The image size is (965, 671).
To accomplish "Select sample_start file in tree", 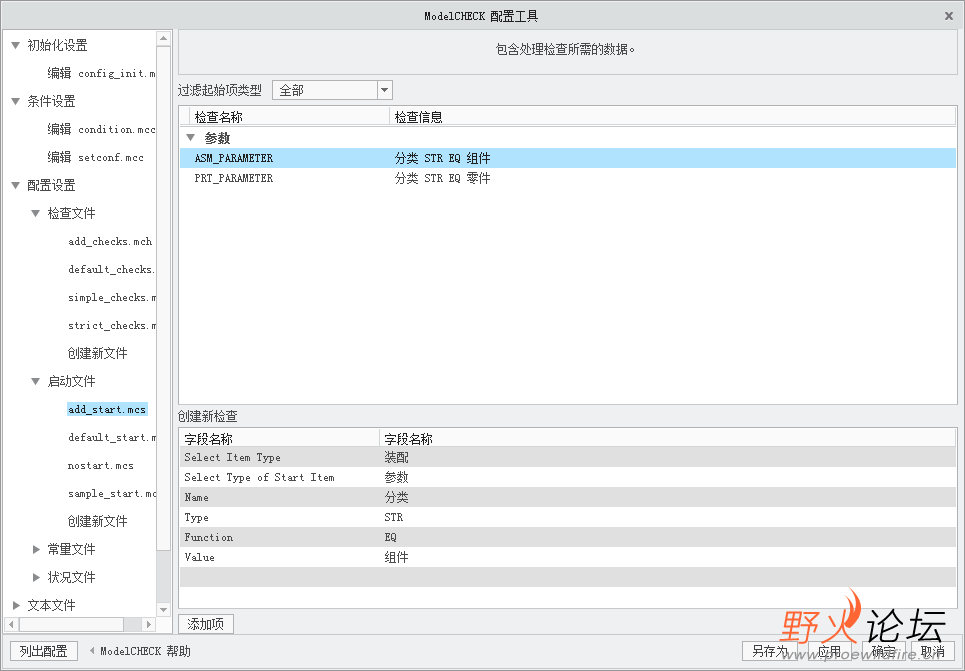I will point(111,494).
